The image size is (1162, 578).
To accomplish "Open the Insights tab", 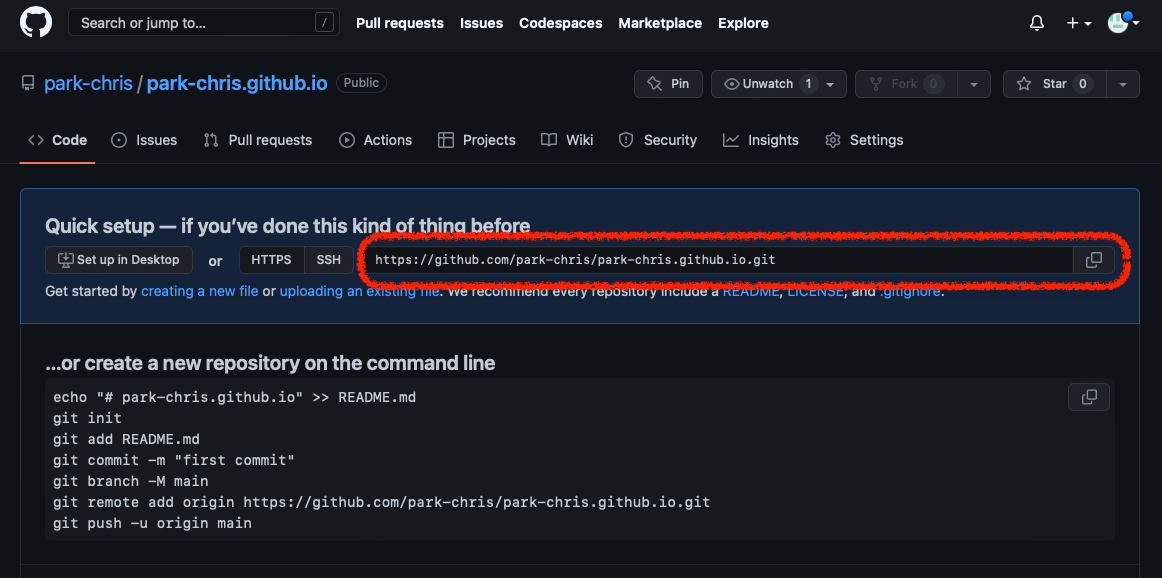I will 761,140.
